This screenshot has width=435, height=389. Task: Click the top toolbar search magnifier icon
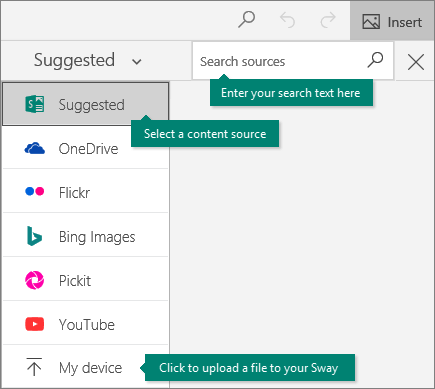(247, 20)
